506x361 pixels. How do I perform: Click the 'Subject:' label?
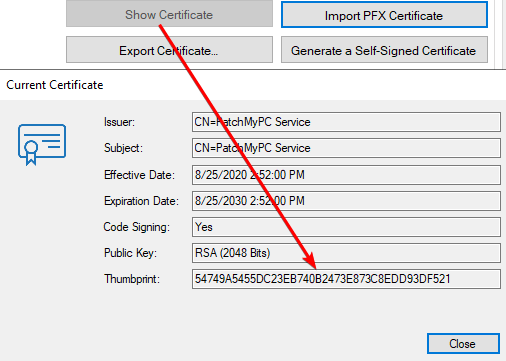click(123, 148)
